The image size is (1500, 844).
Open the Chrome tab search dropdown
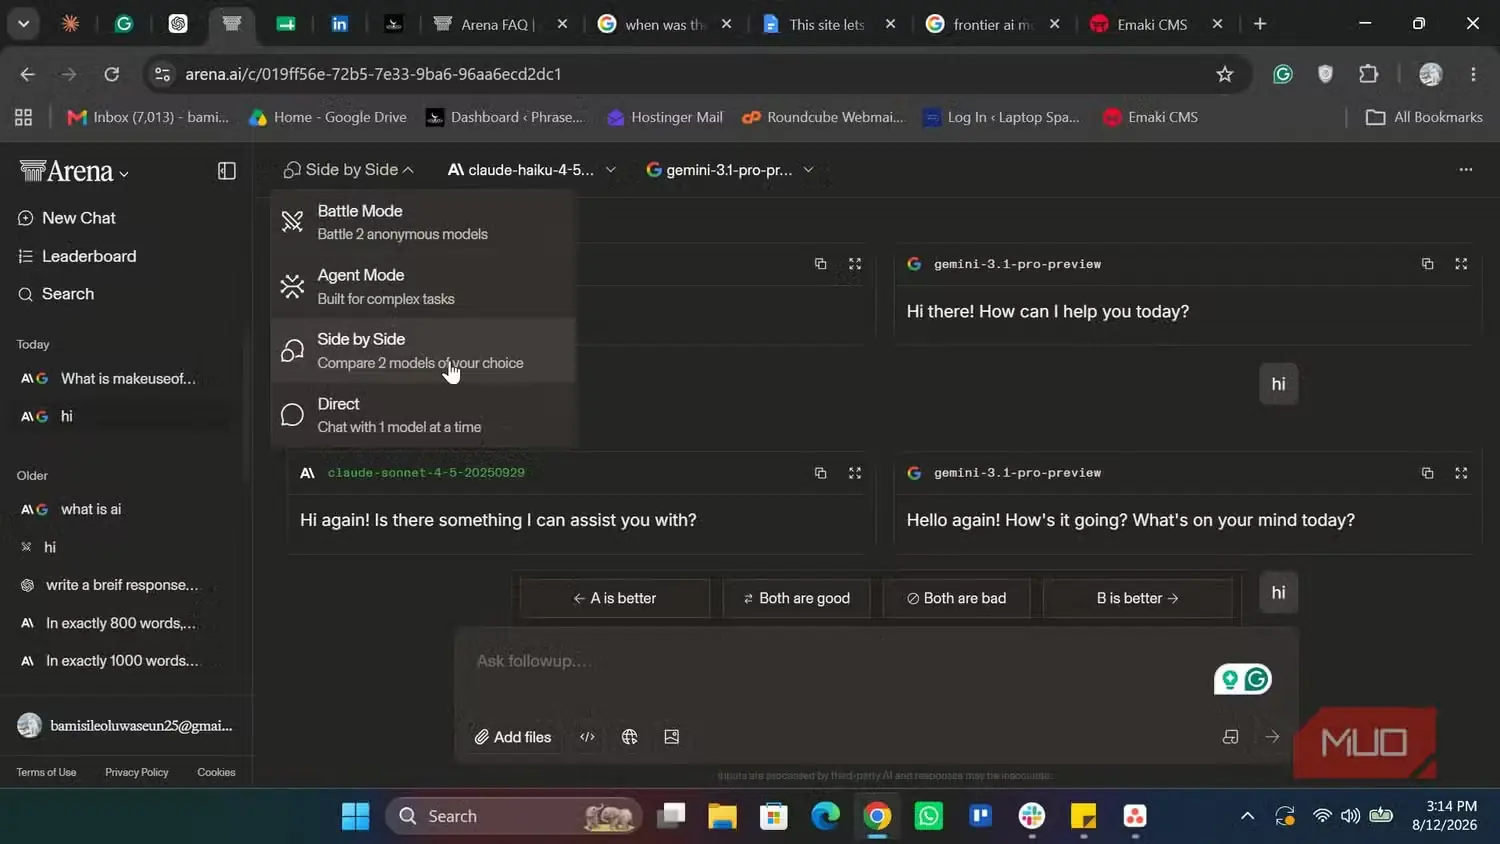(23, 24)
